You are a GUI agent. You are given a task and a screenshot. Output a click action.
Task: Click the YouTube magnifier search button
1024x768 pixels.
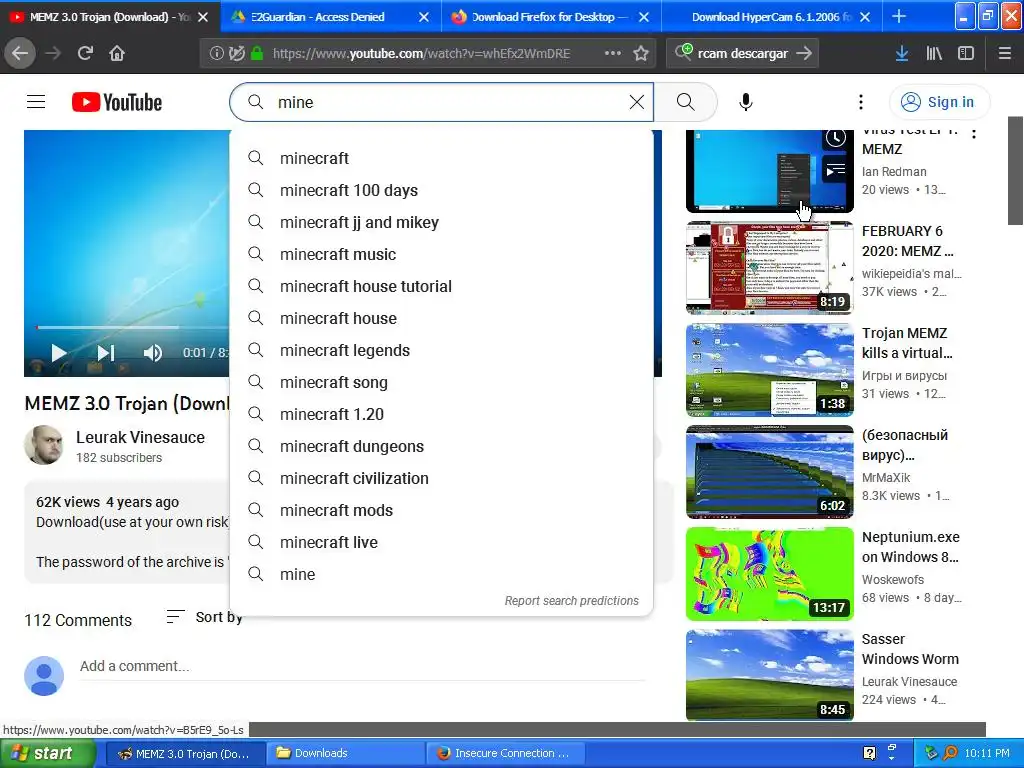click(686, 102)
